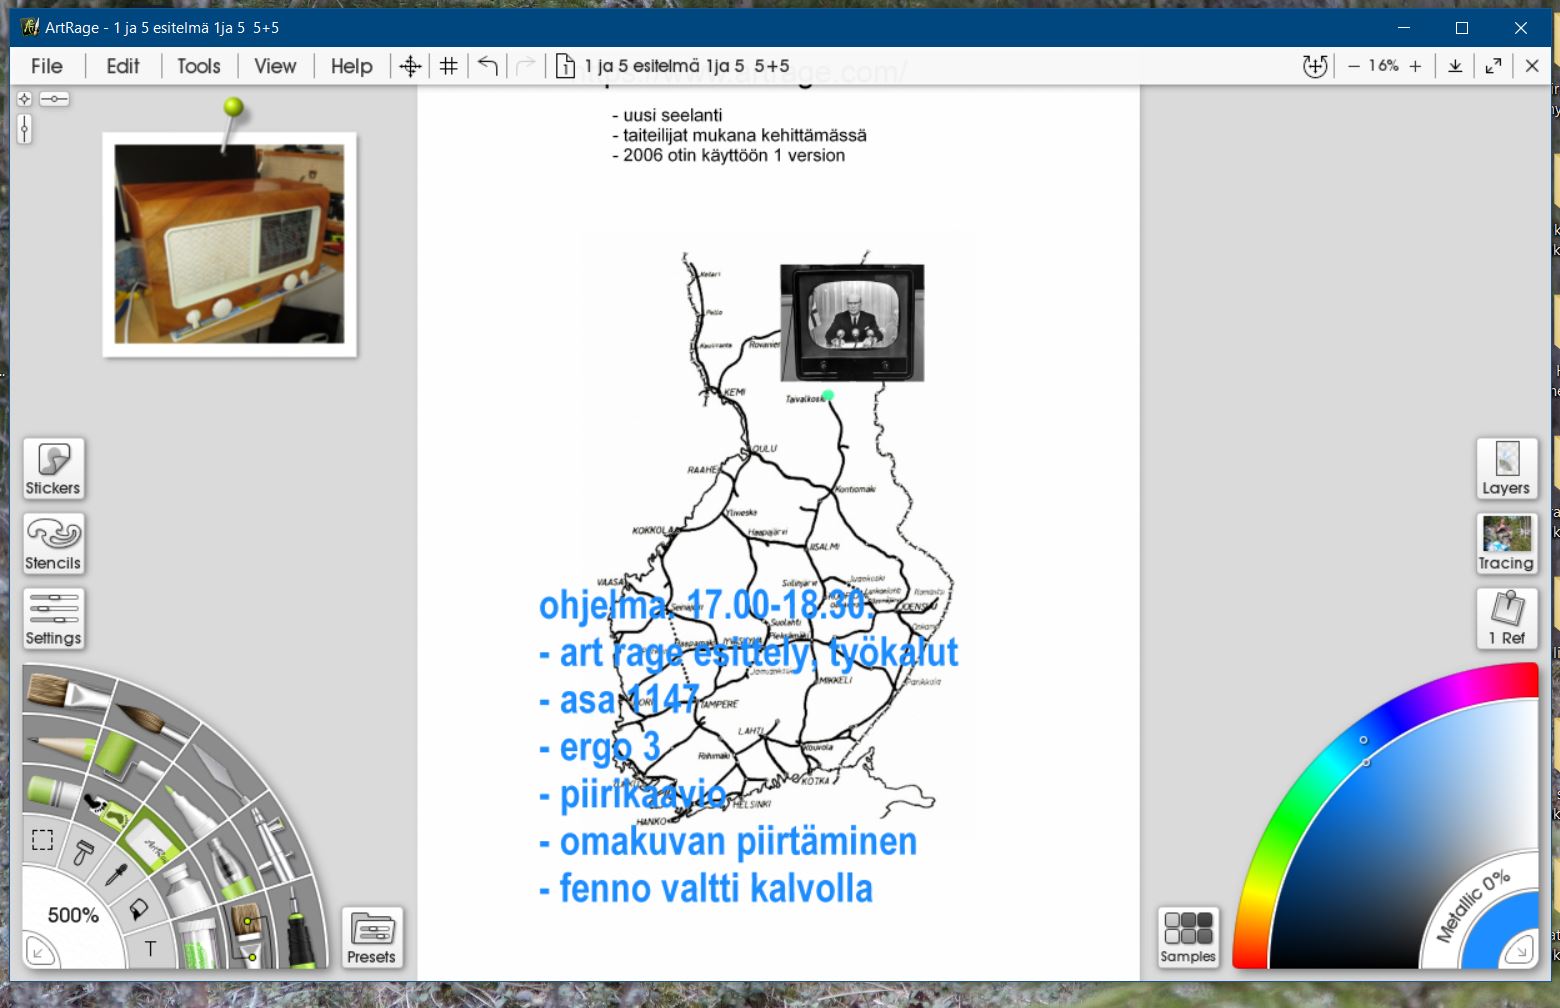Open the File menu

47,66
